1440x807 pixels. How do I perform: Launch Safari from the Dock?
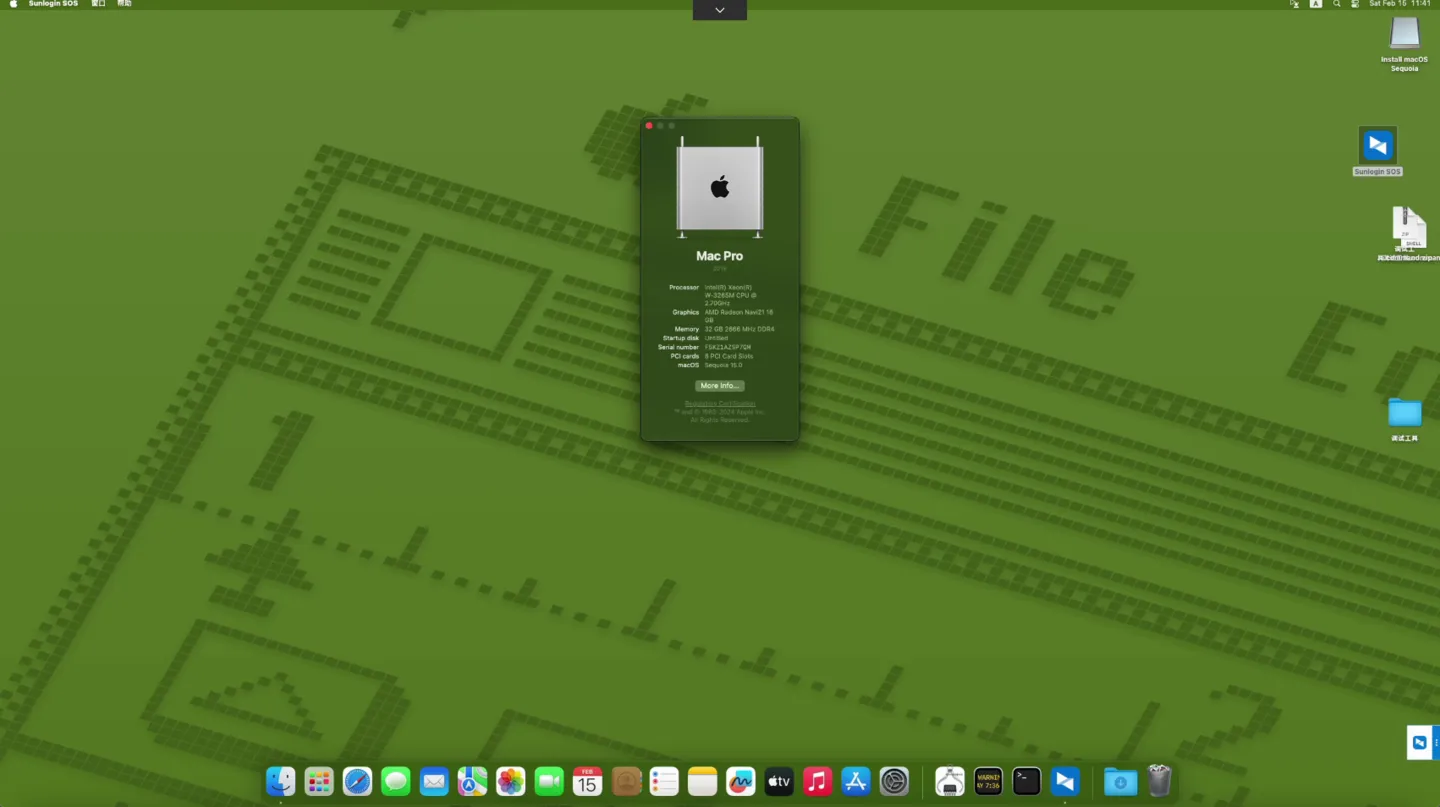(x=357, y=781)
